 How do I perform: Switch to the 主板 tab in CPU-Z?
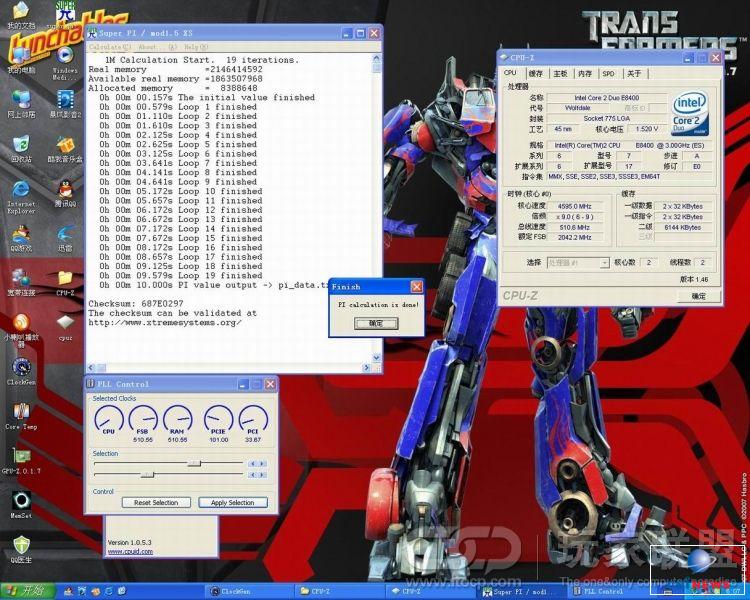click(560, 74)
